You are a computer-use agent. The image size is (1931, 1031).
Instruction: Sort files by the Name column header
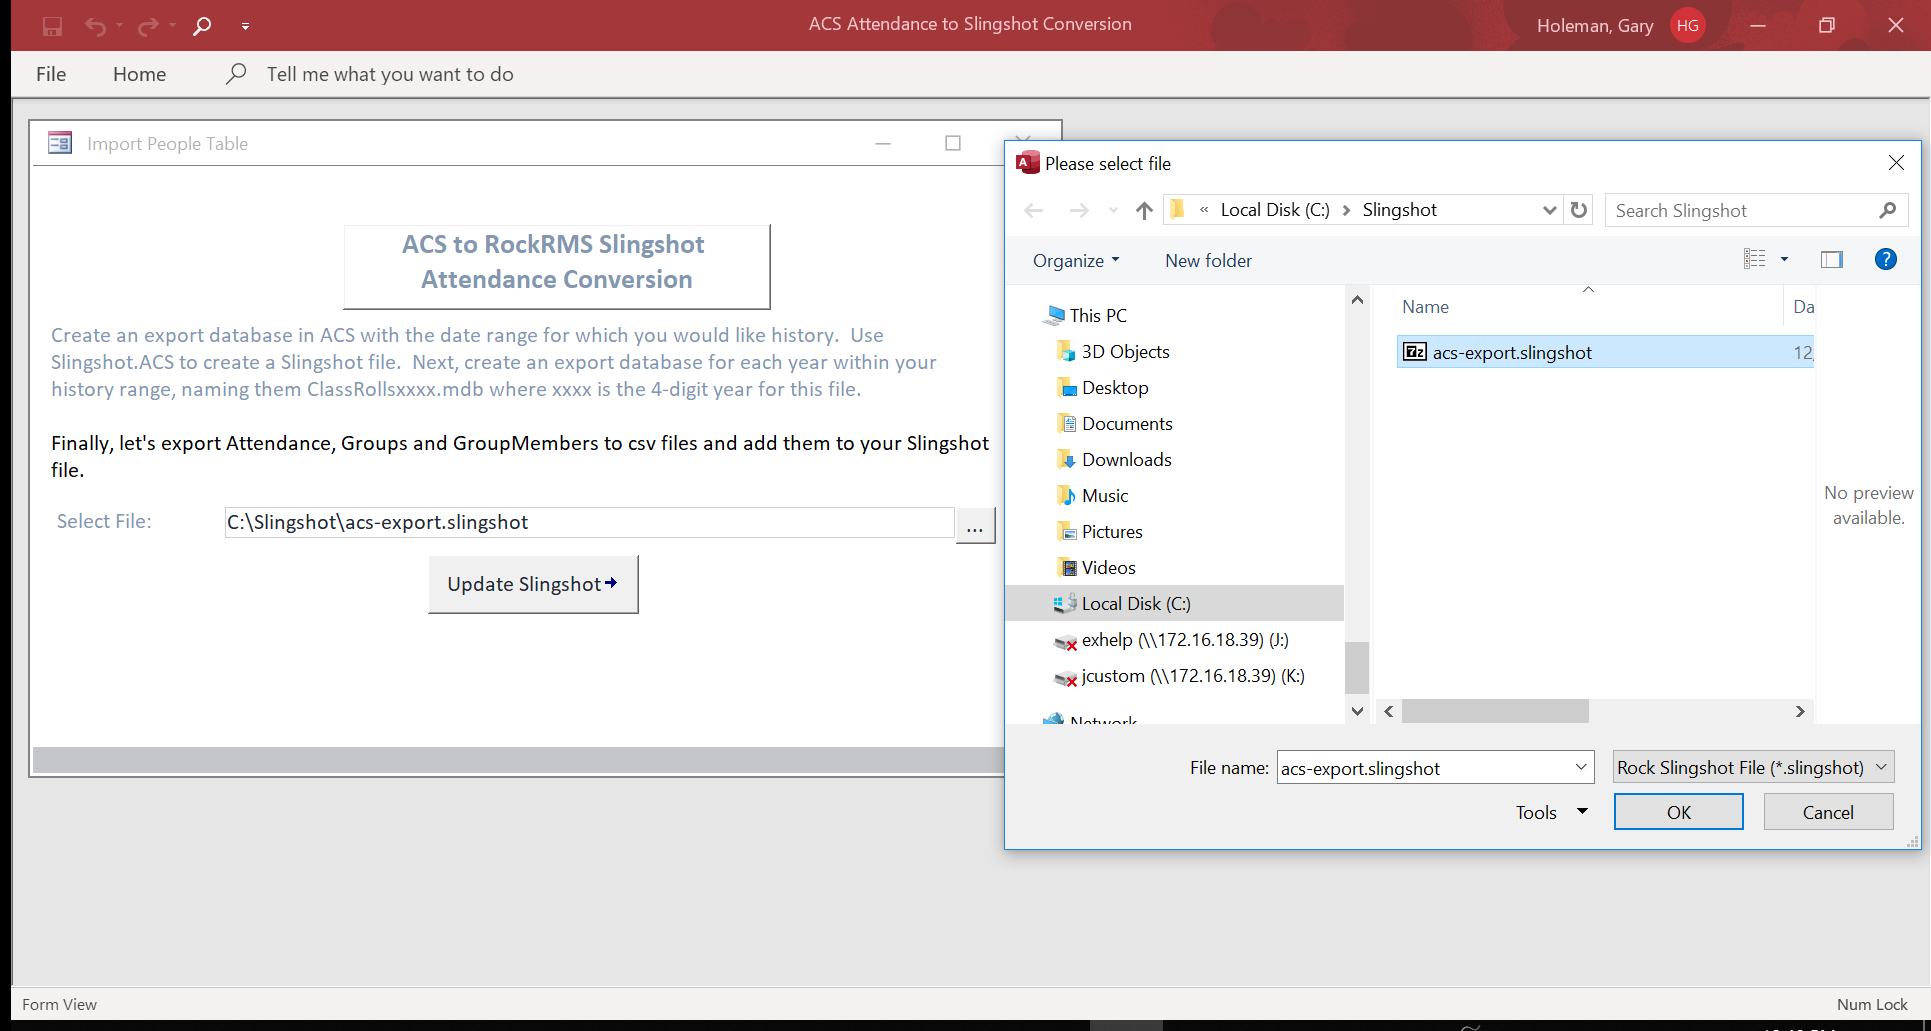(1425, 307)
